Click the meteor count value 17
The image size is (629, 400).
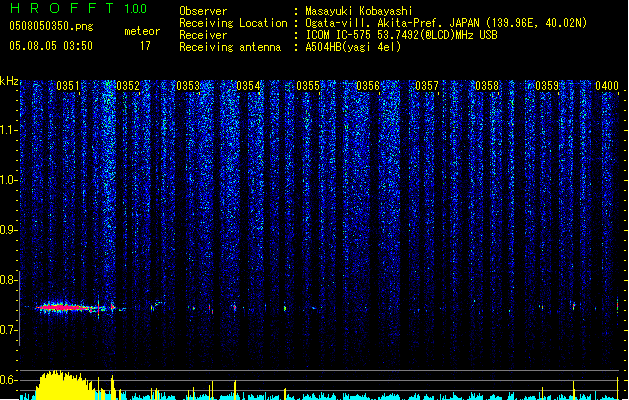click(145, 46)
